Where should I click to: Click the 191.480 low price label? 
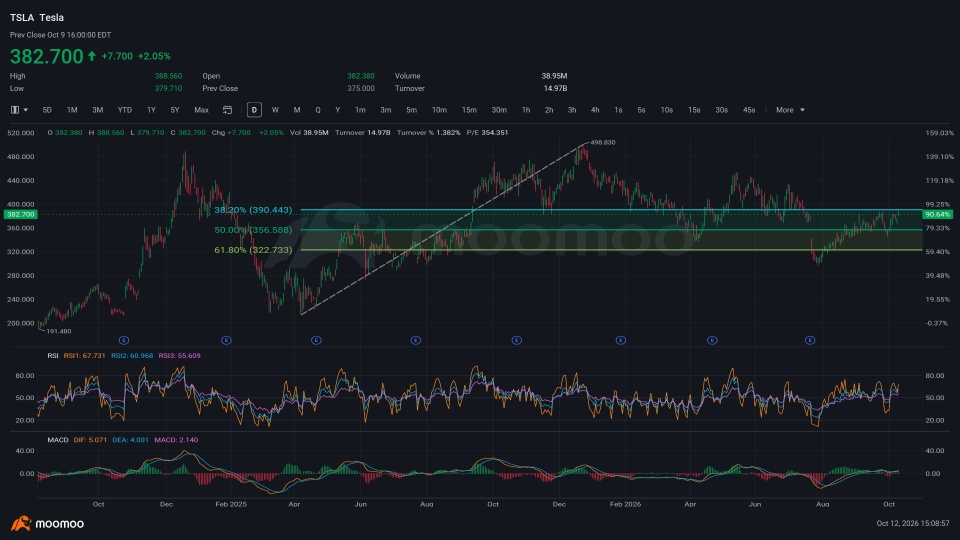[59, 331]
